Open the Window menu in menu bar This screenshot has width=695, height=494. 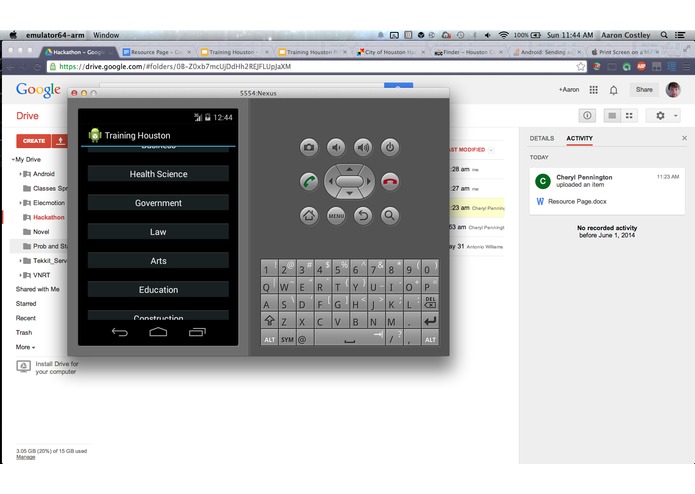point(106,35)
